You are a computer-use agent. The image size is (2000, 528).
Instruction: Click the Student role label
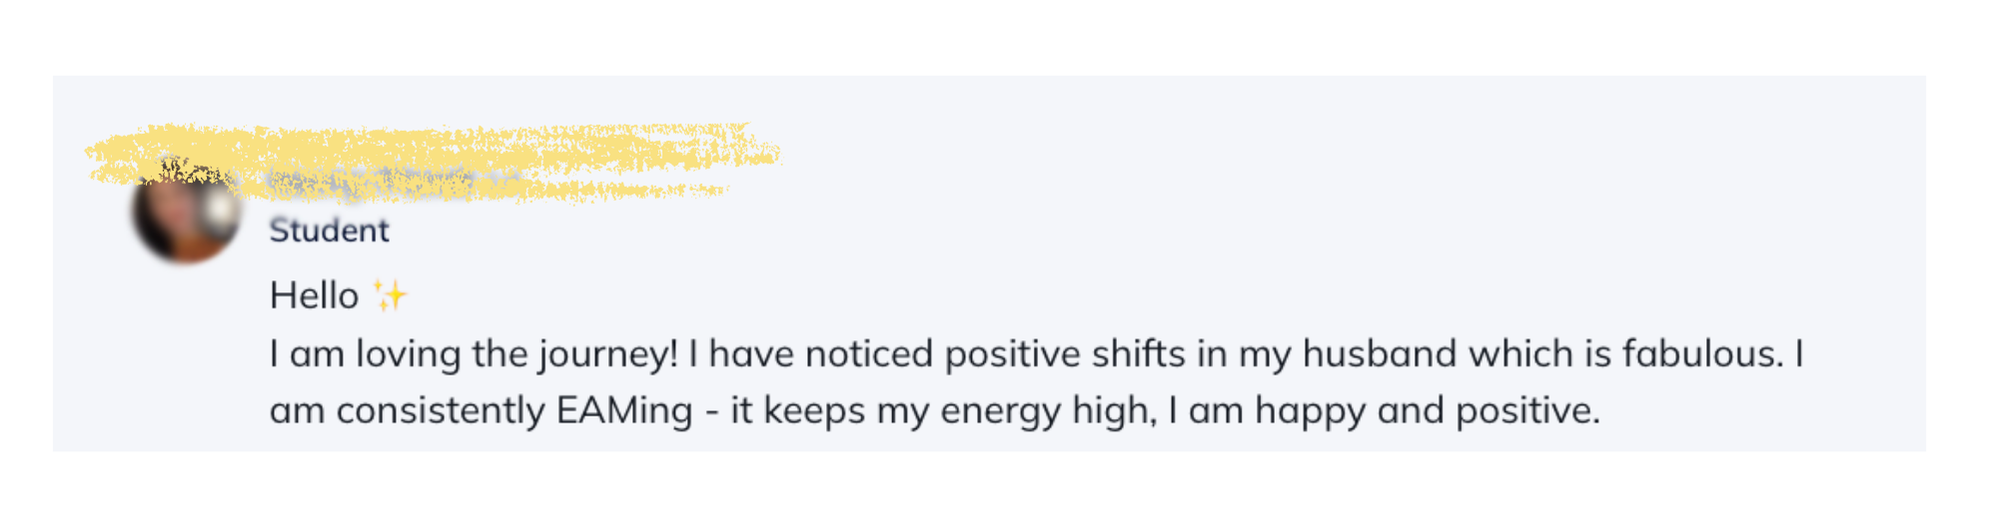pos(329,231)
